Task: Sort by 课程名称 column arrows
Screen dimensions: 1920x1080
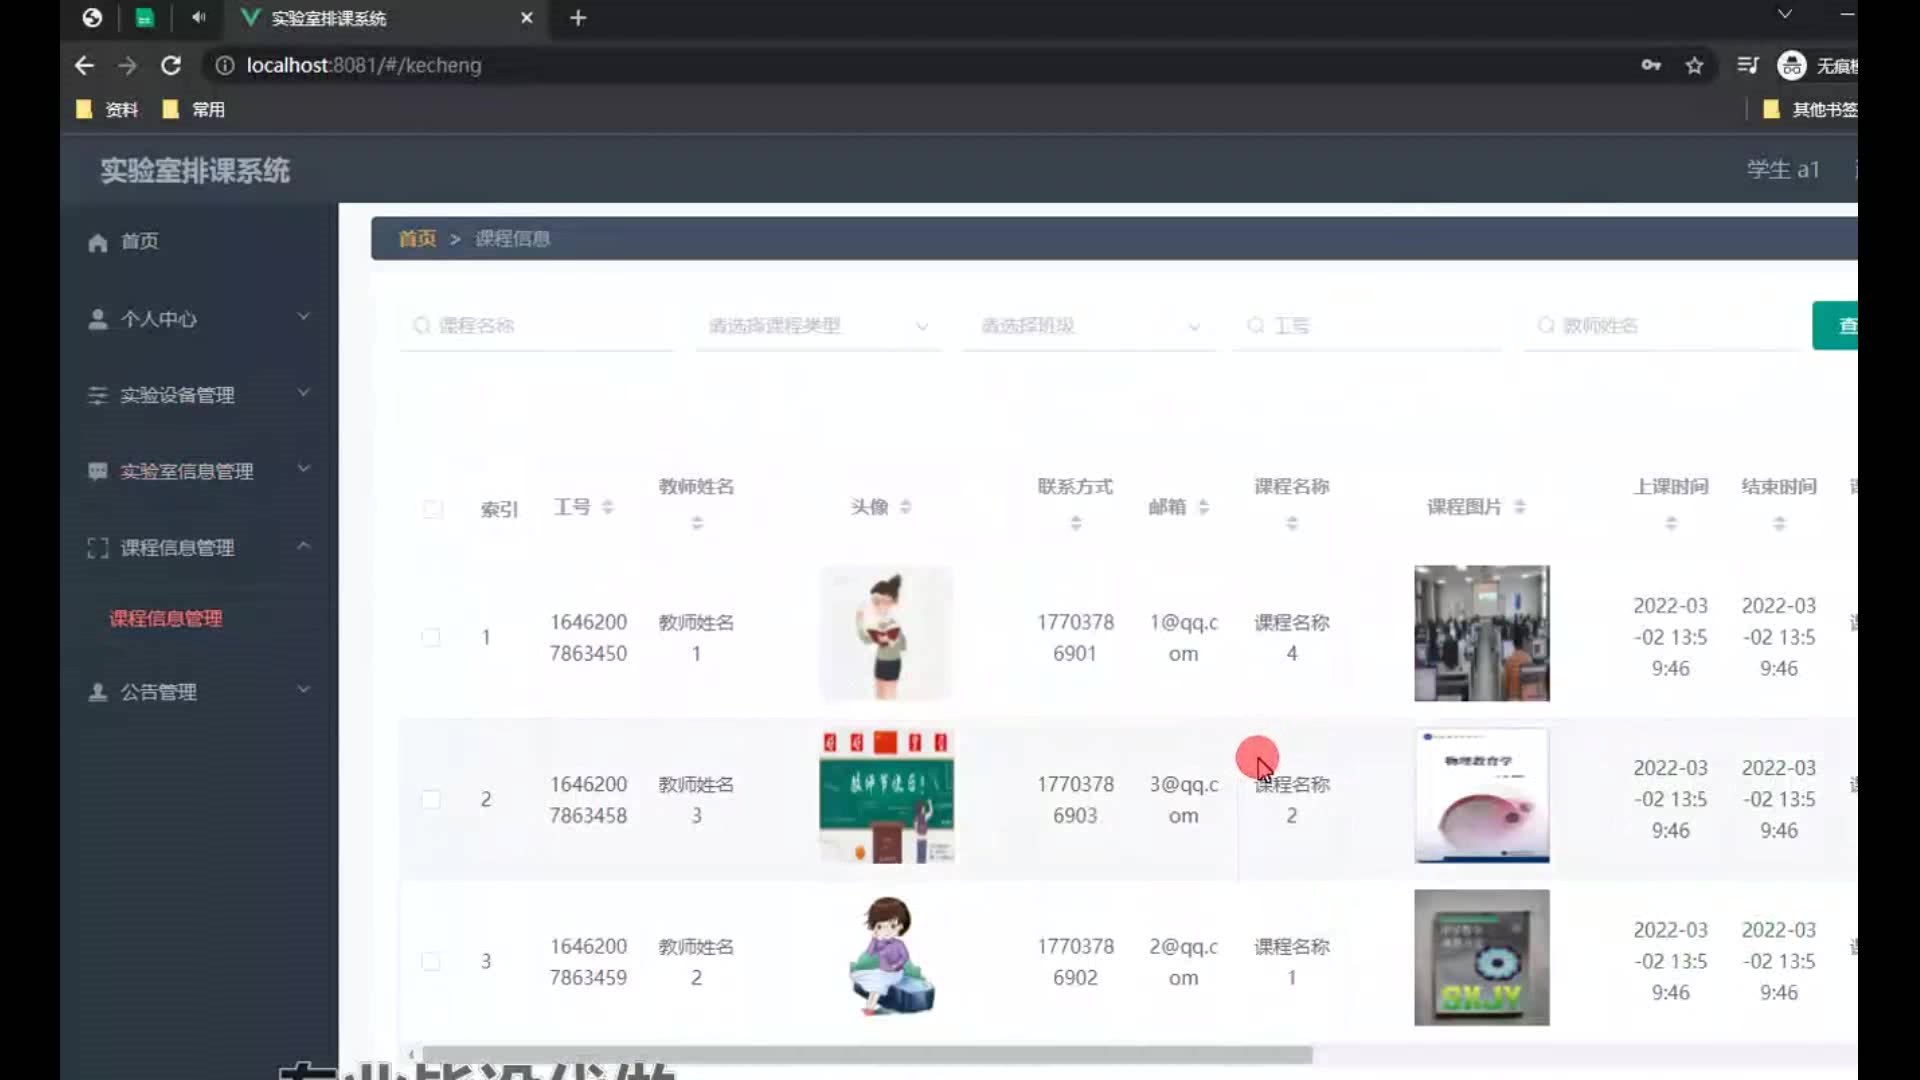Action: (1292, 523)
